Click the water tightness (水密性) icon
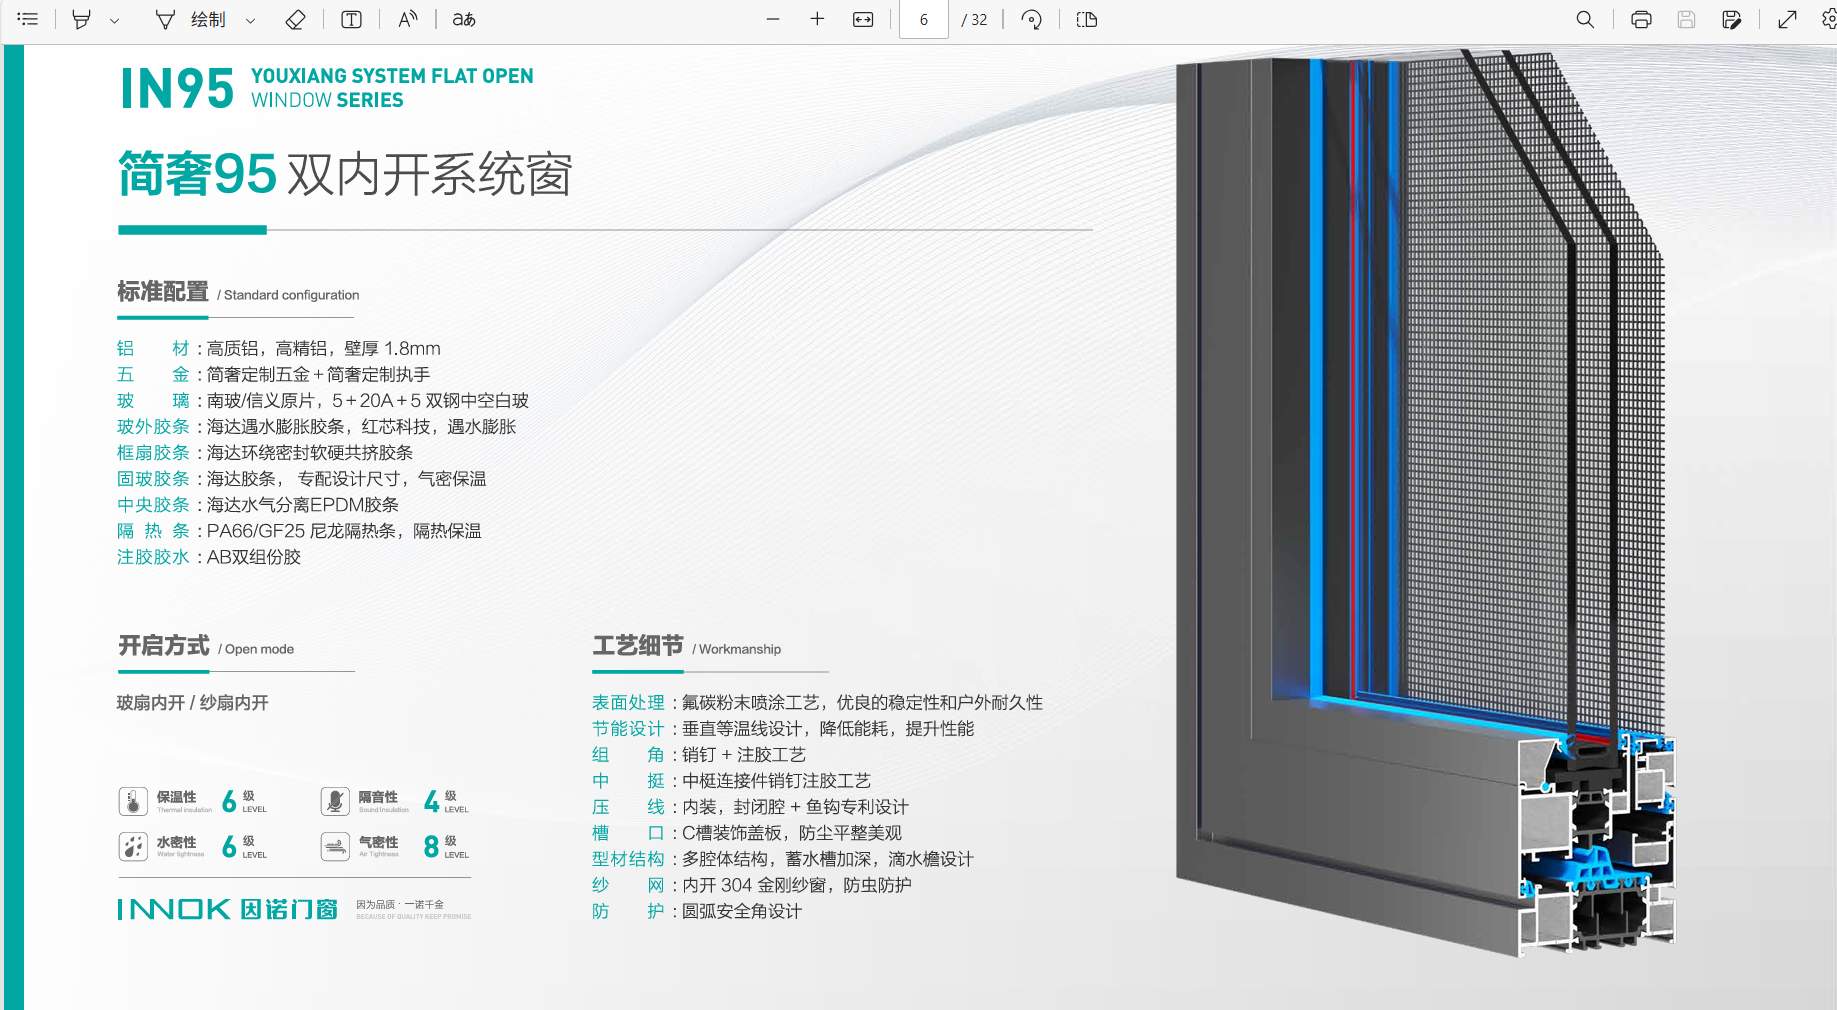The width and height of the screenshot is (1837, 1010). tap(133, 847)
